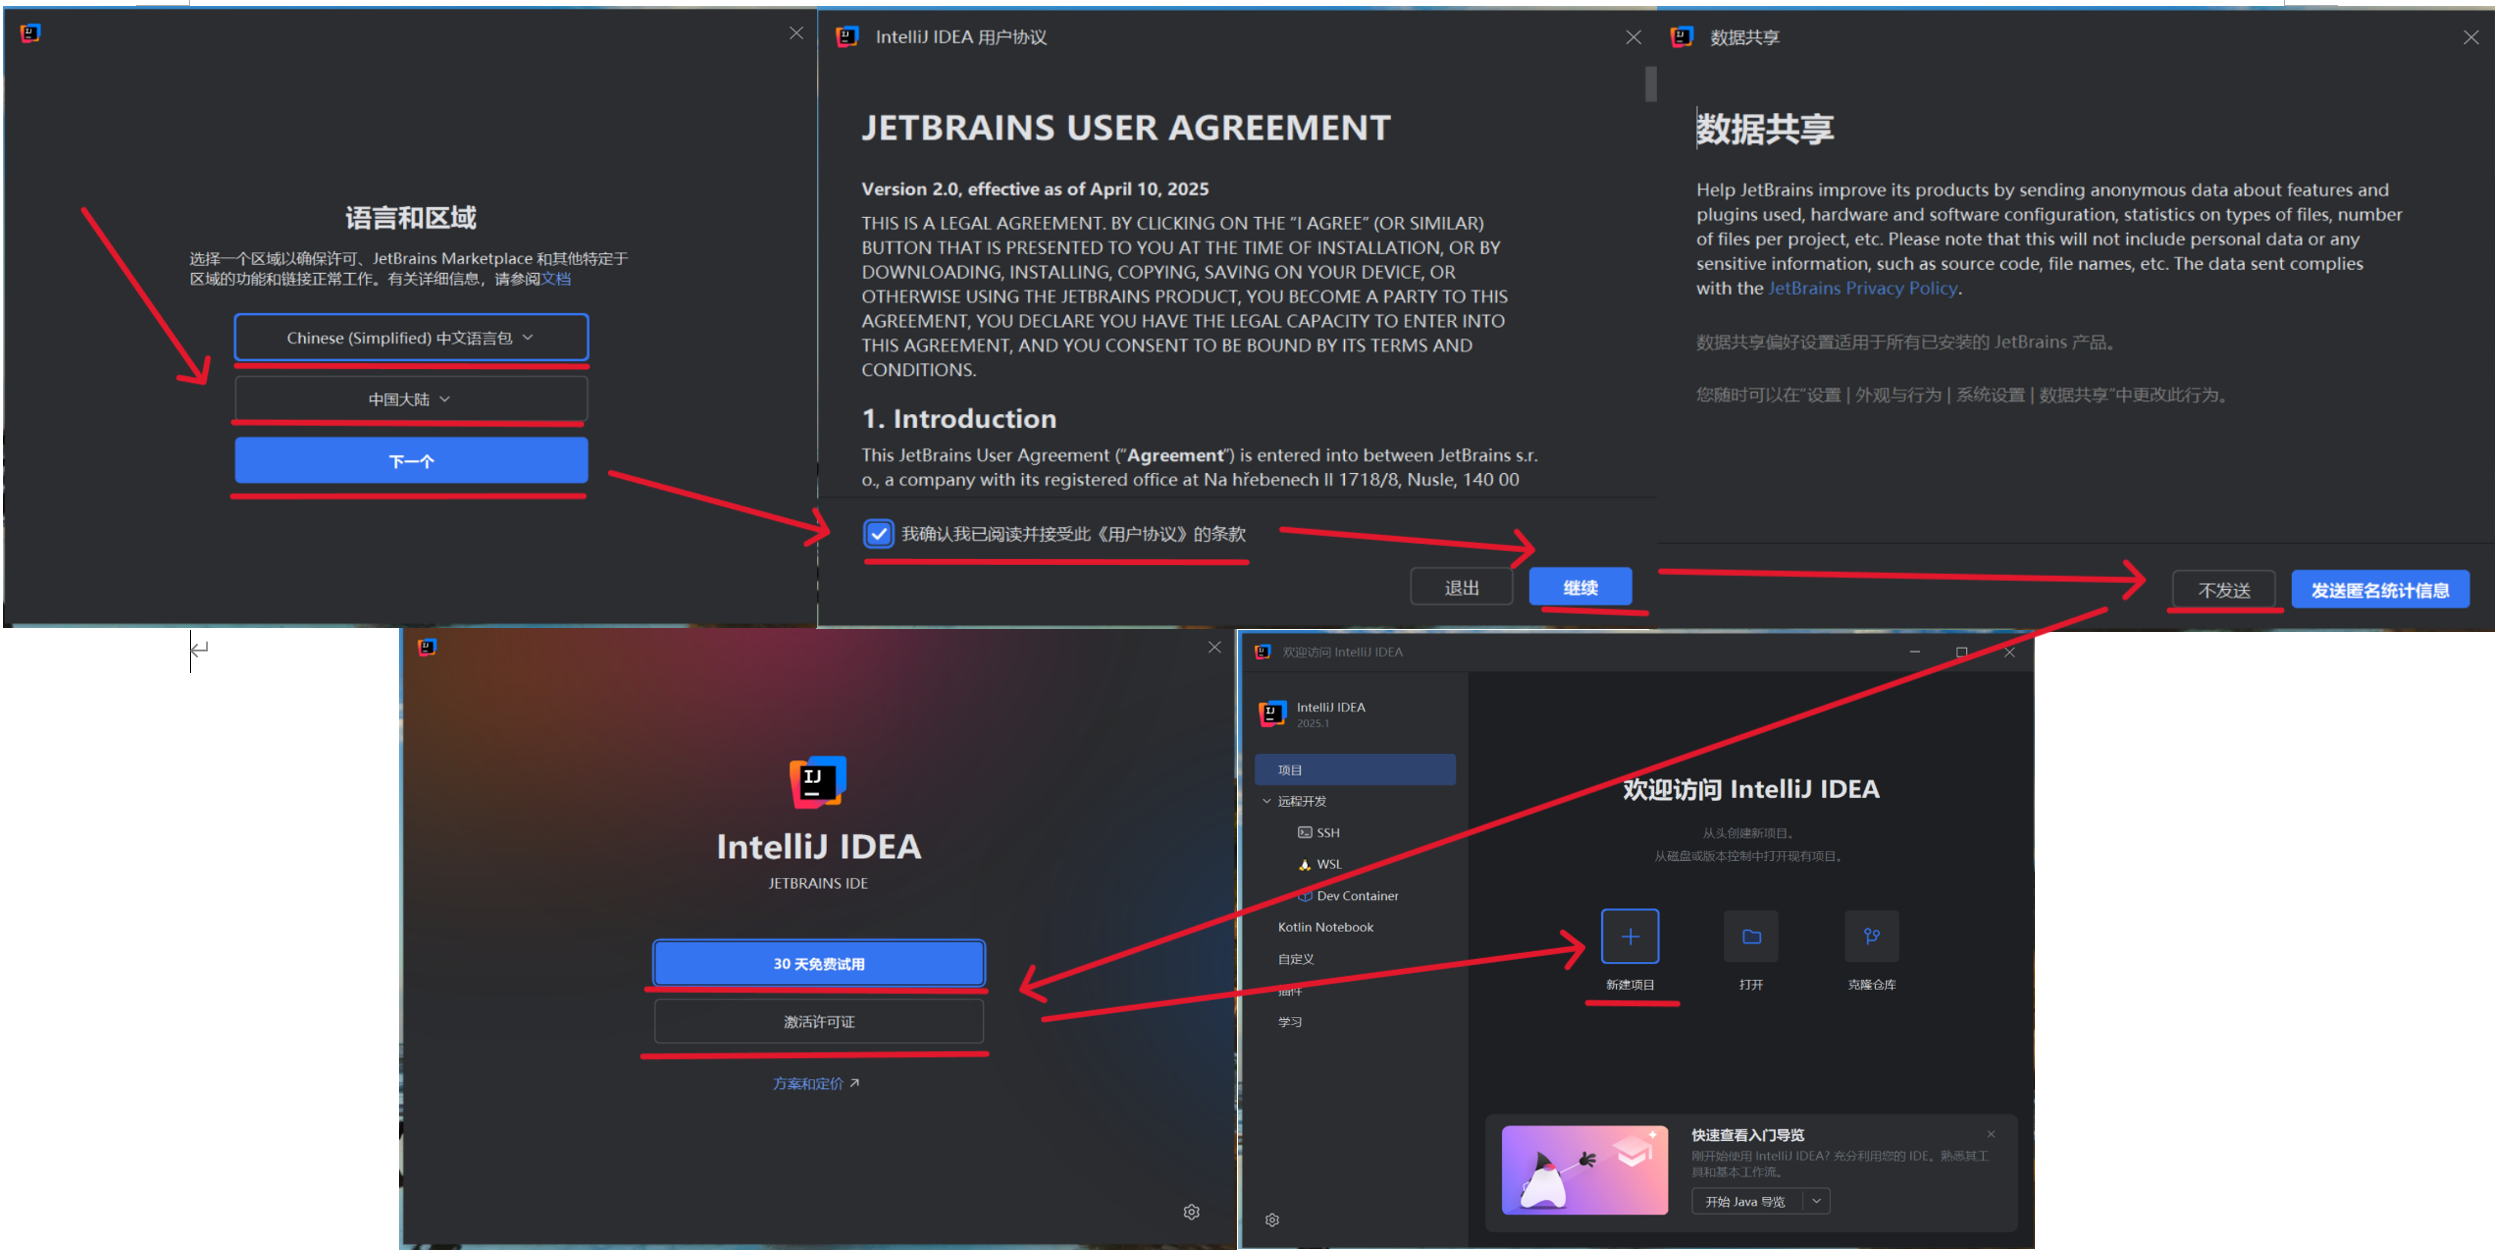2495x1250 pixels.
Task: Open welcome window settings gear icon
Action: point(1272,1219)
